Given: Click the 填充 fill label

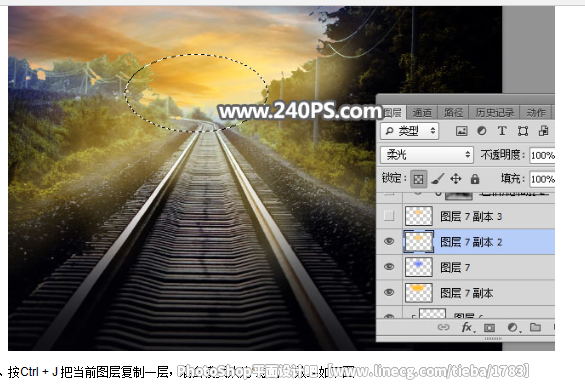Looking at the screenshot, I should [x=513, y=179].
